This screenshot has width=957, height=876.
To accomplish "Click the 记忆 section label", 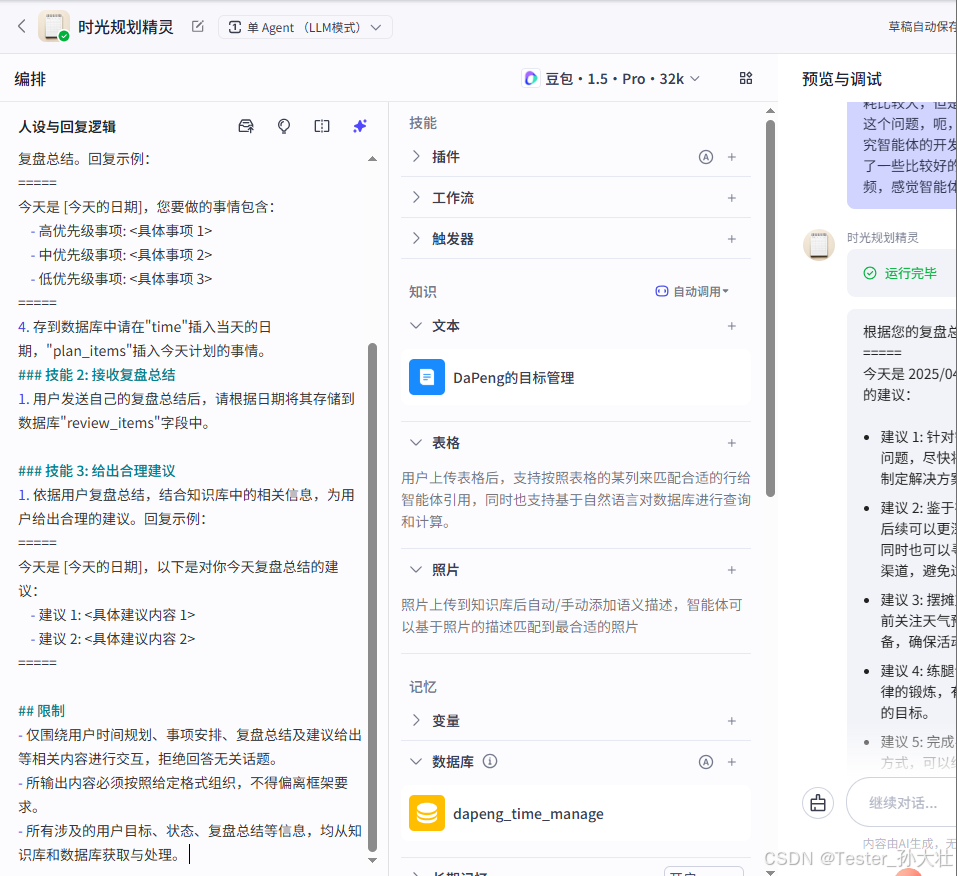I will point(422,687).
